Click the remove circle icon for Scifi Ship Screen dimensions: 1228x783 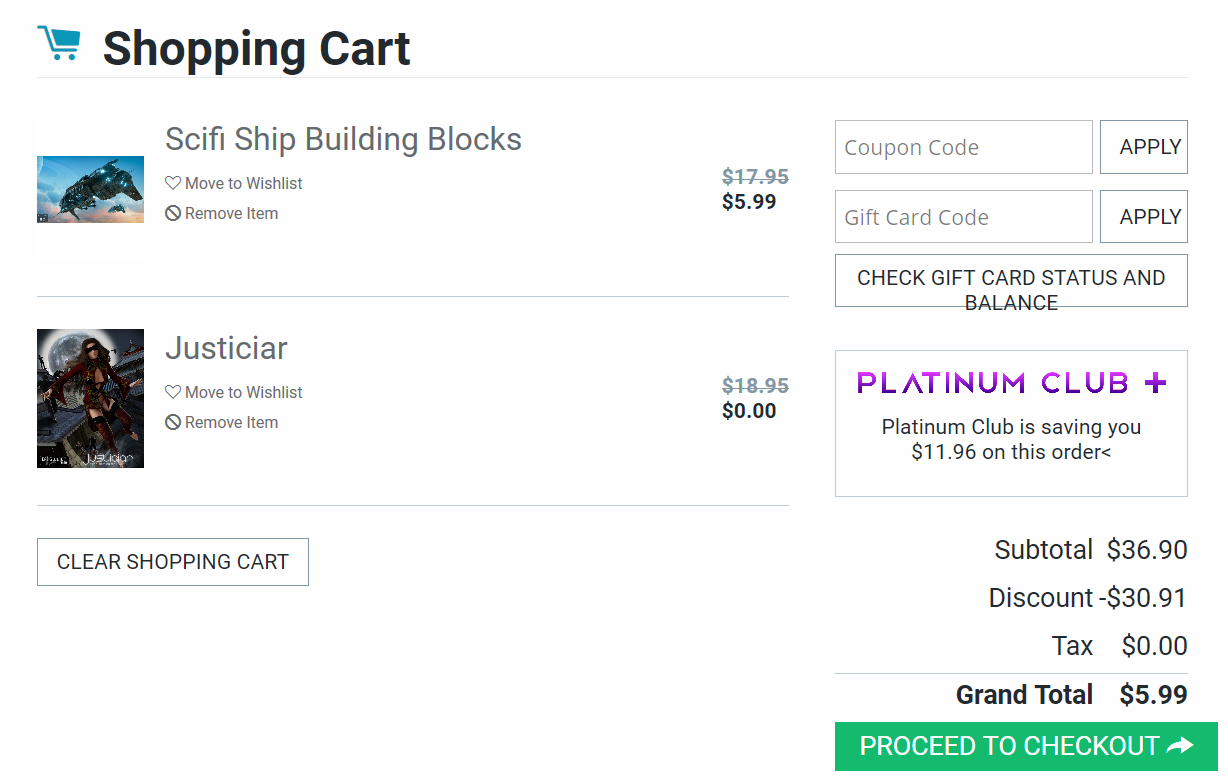tap(173, 213)
